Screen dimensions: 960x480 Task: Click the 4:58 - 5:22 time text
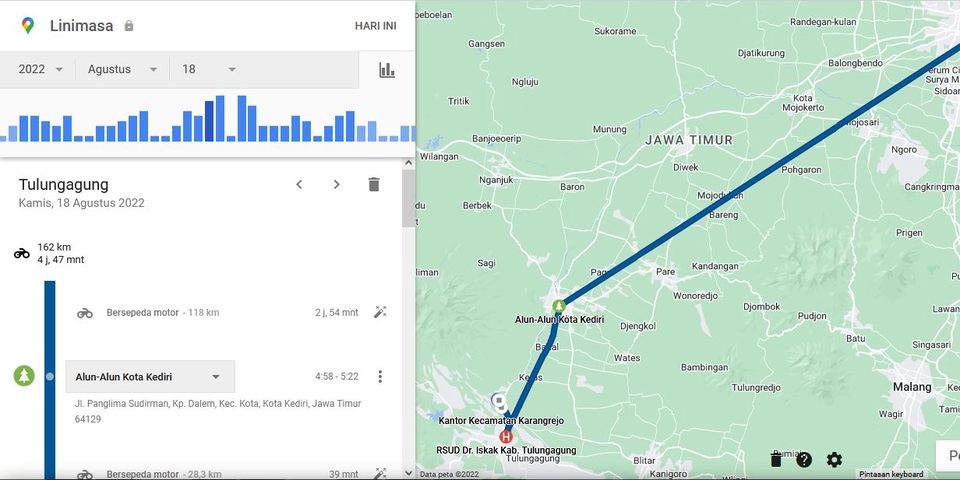[x=337, y=377]
